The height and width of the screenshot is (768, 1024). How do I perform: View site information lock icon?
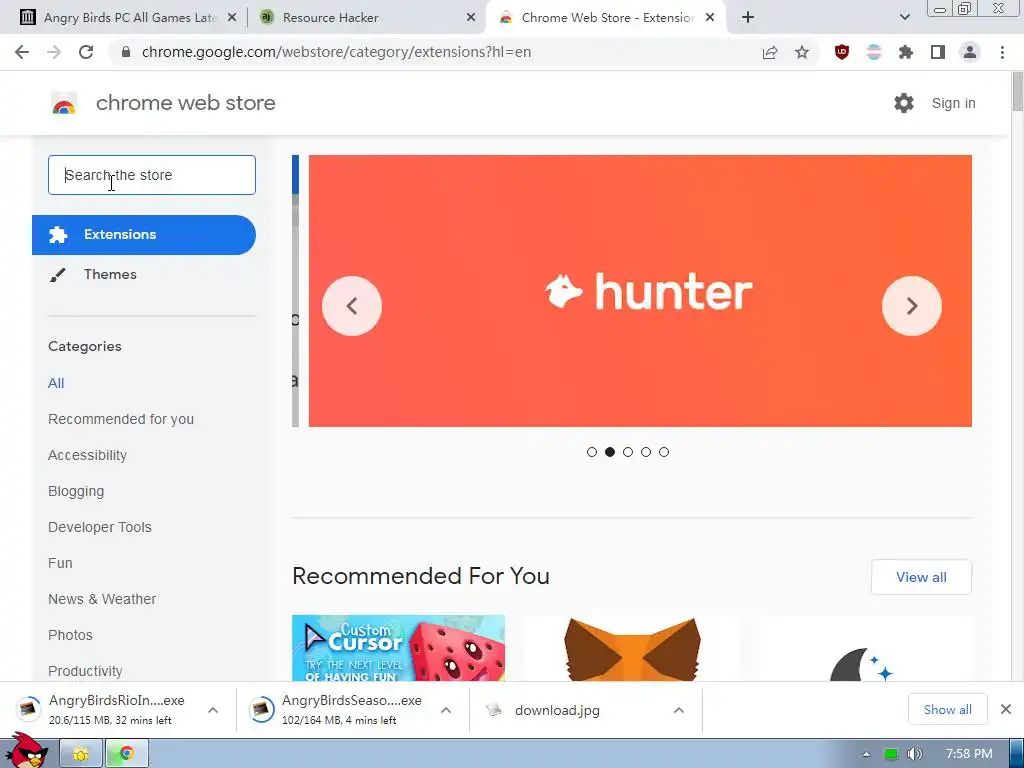pyautogui.click(x=126, y=52)
